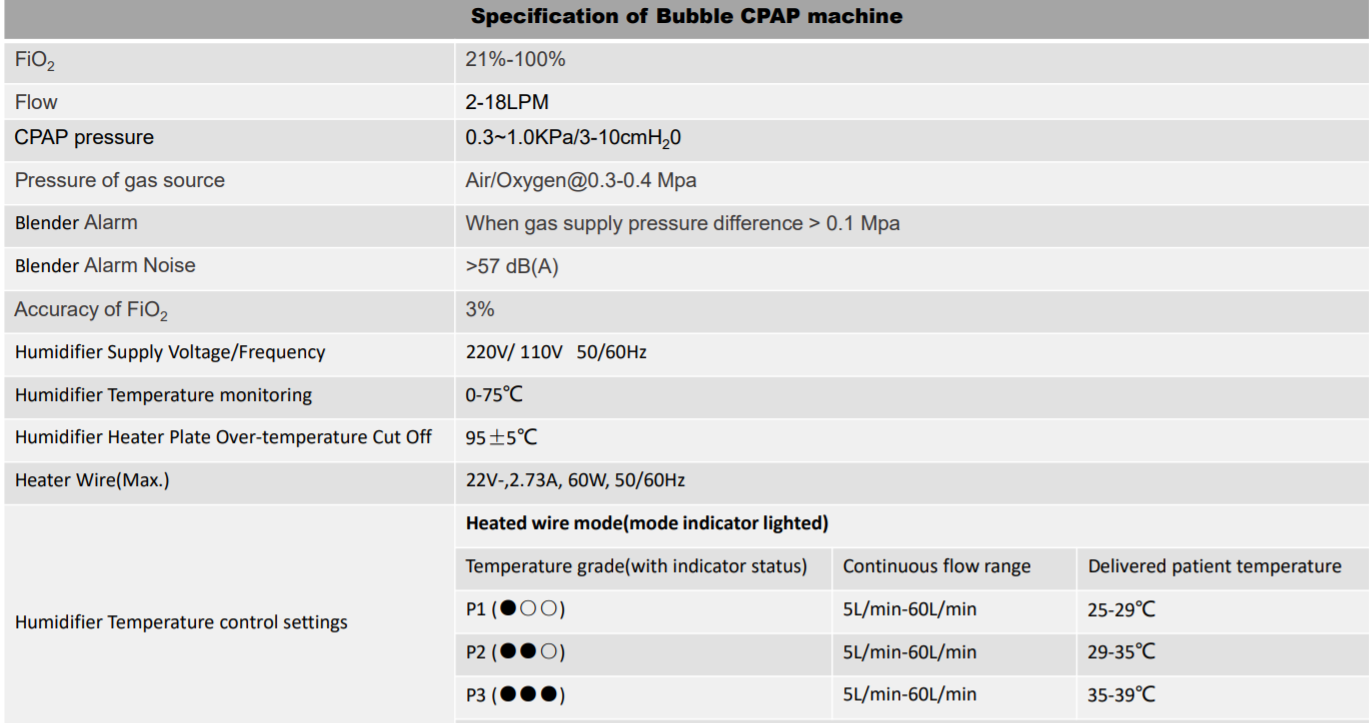Click the table title 'Specification of Bubble CPAP machine'

[x=686, y=16]
